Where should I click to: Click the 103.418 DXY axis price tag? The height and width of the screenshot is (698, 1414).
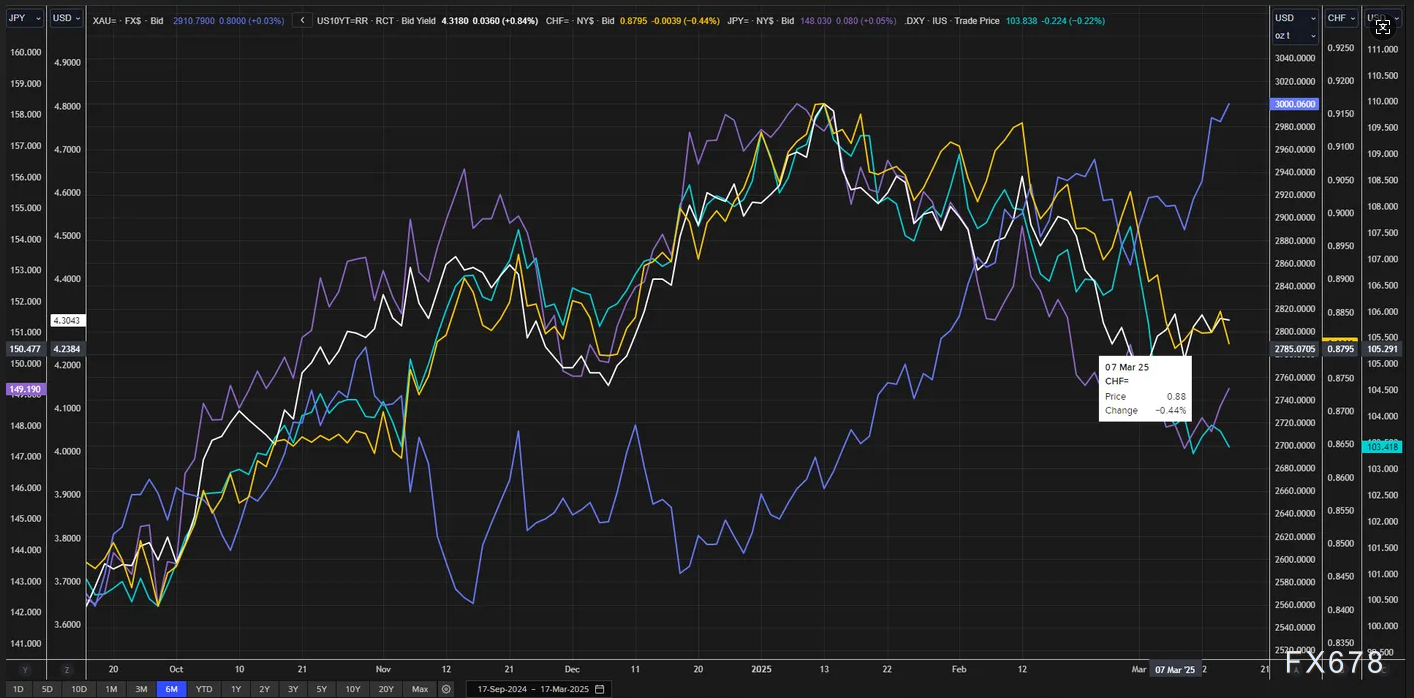1382,447
